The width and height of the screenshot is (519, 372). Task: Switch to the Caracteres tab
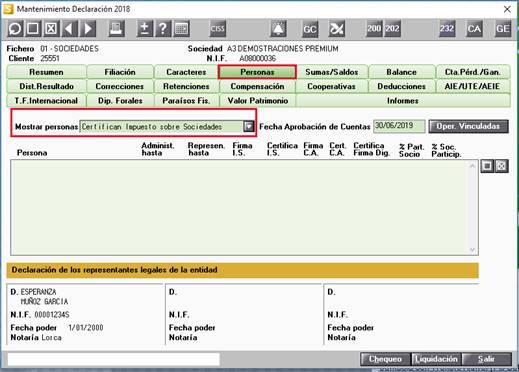(186, 72)
